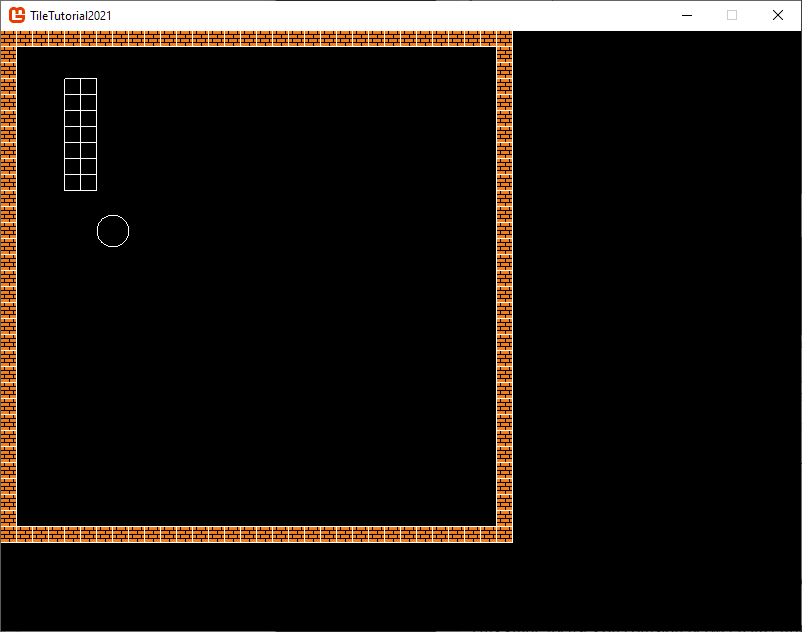The image size is (802, 632).
Task: Click the bottom-left corner brick tile
Action: [x=8, y=535]
